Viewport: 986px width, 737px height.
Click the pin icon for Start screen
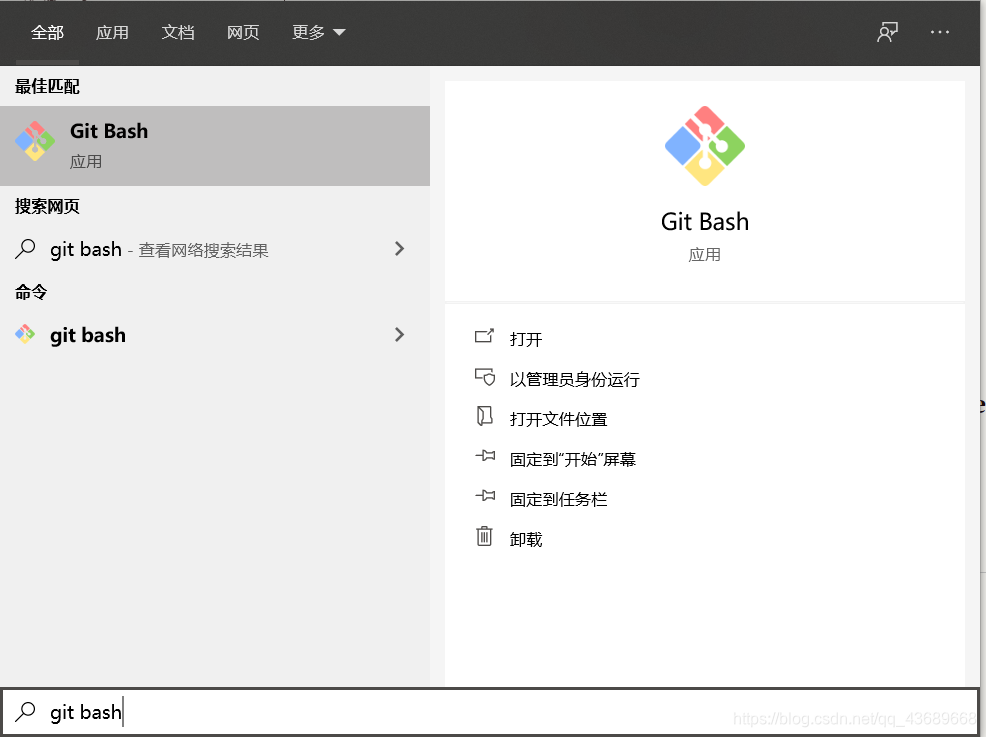(x=485, y=455)
